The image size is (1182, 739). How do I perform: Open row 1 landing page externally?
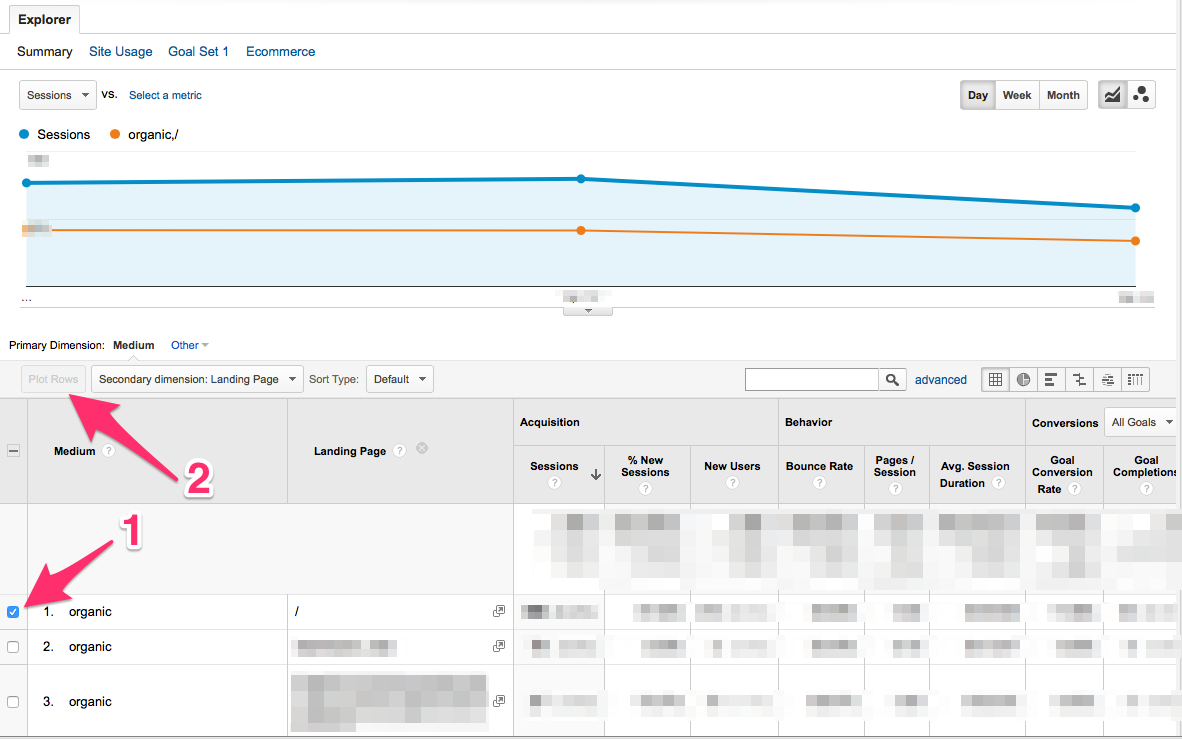point(498,612)
